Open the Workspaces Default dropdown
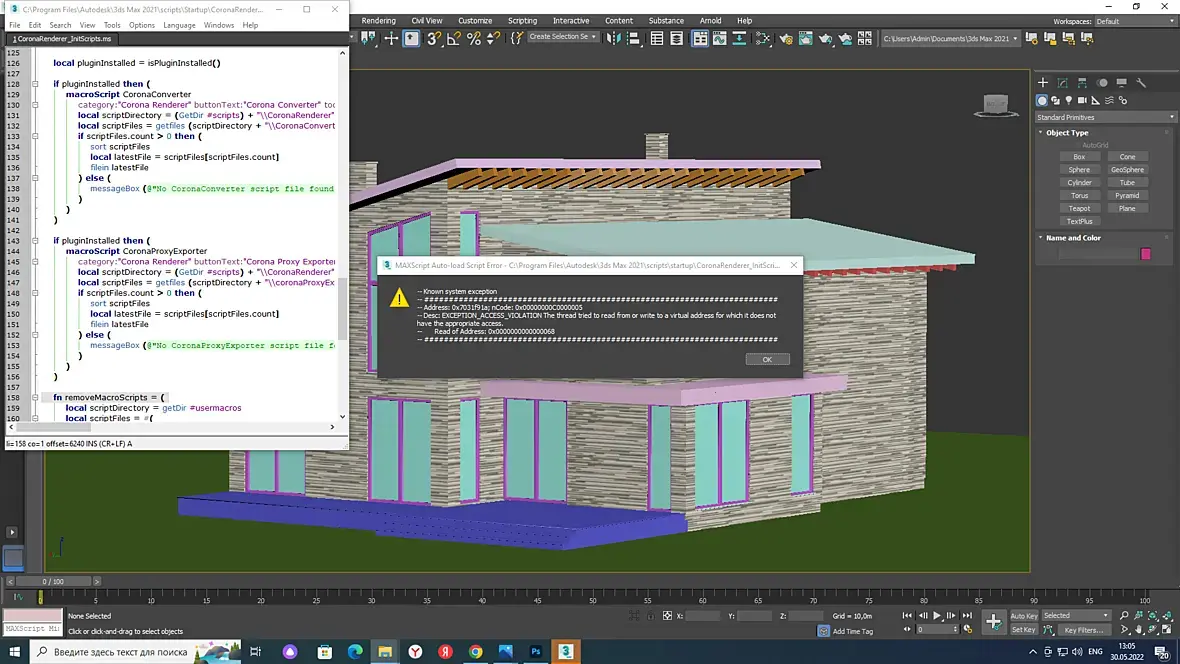Image resolution: width=1180 pixels, height=664 pixels. tap(1133, 21)
